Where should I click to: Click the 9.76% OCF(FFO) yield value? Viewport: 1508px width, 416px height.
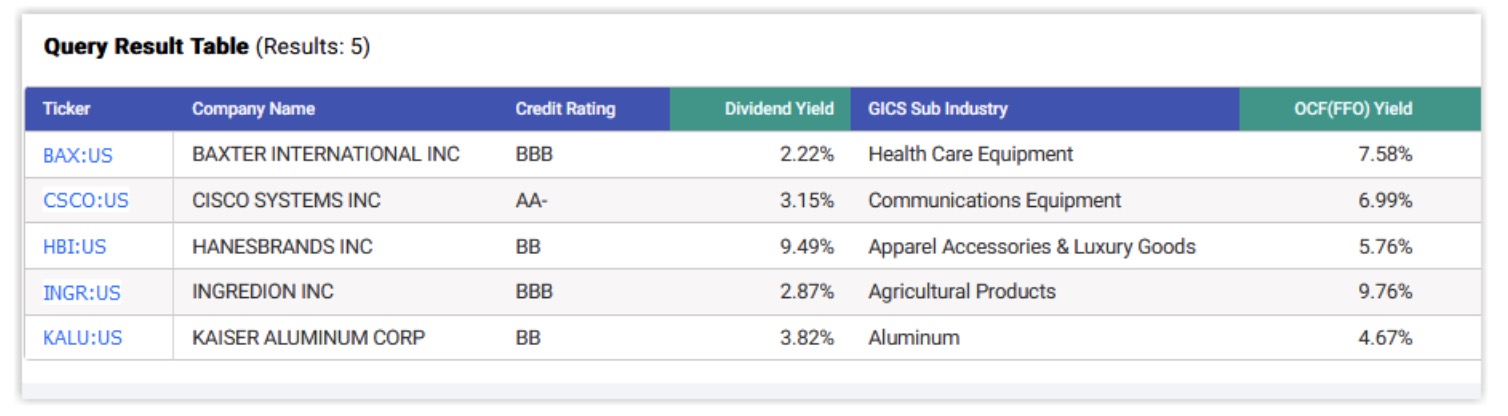click(1384, 292)
